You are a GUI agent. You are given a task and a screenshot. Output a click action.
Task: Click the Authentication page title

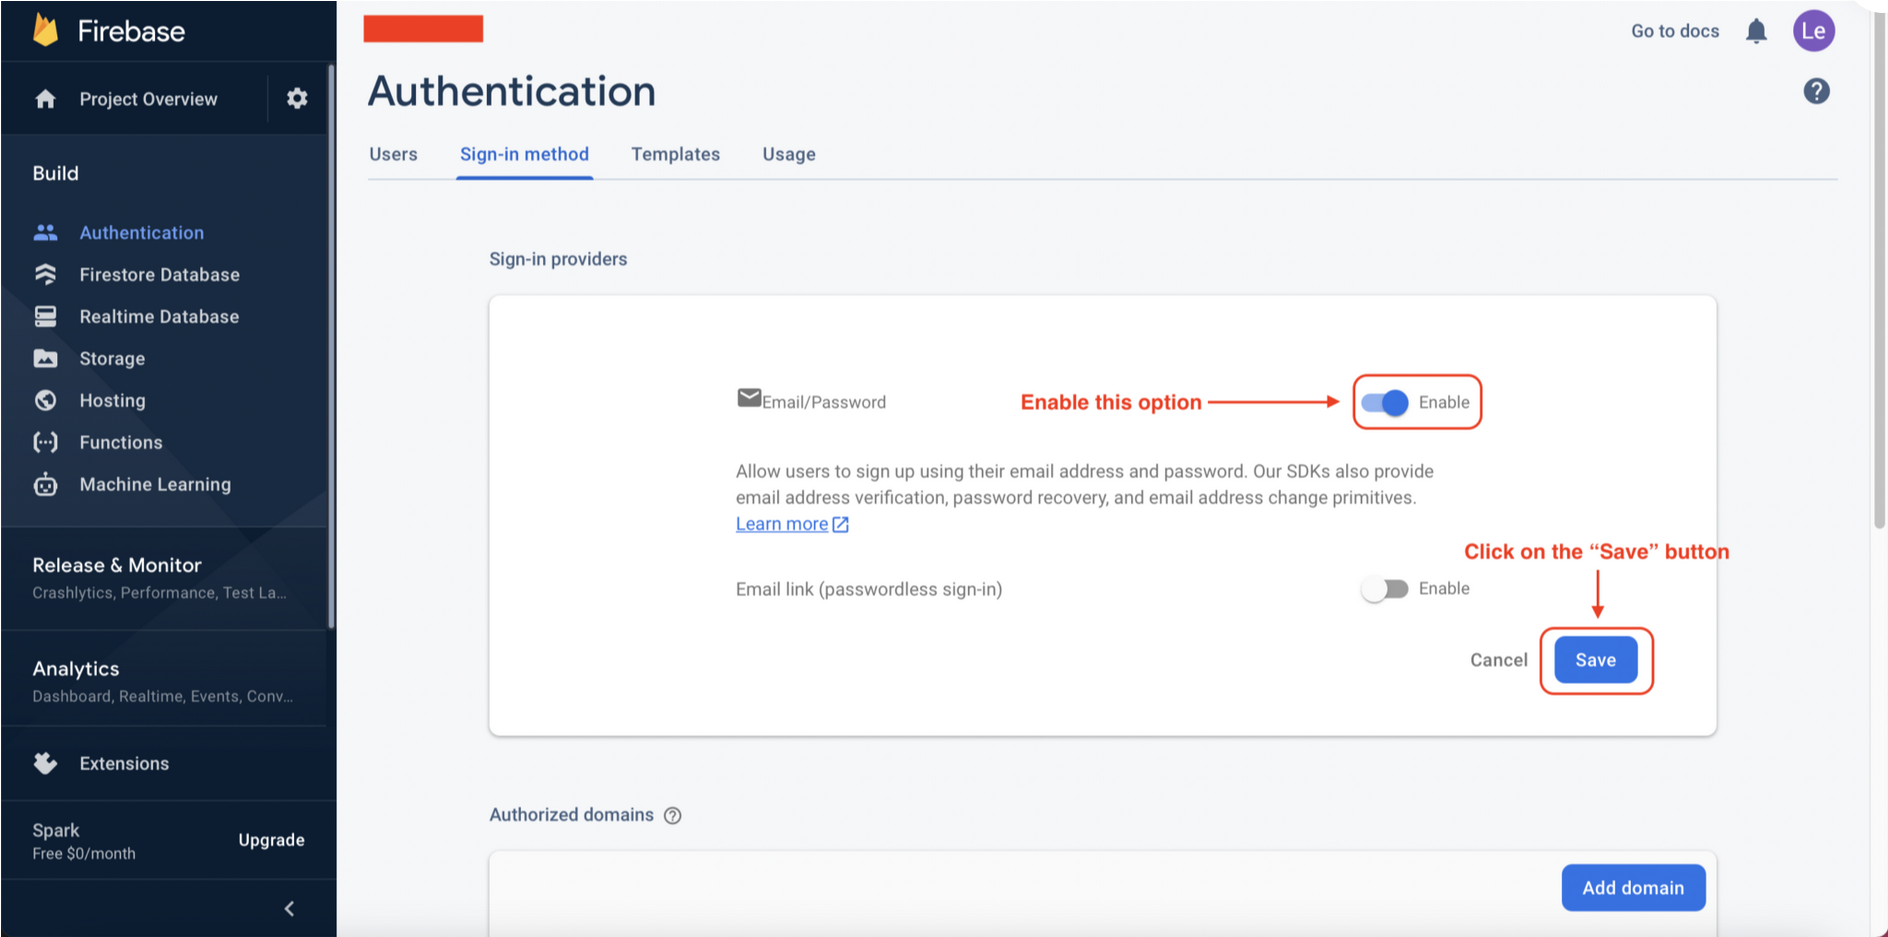coord(512,91)
